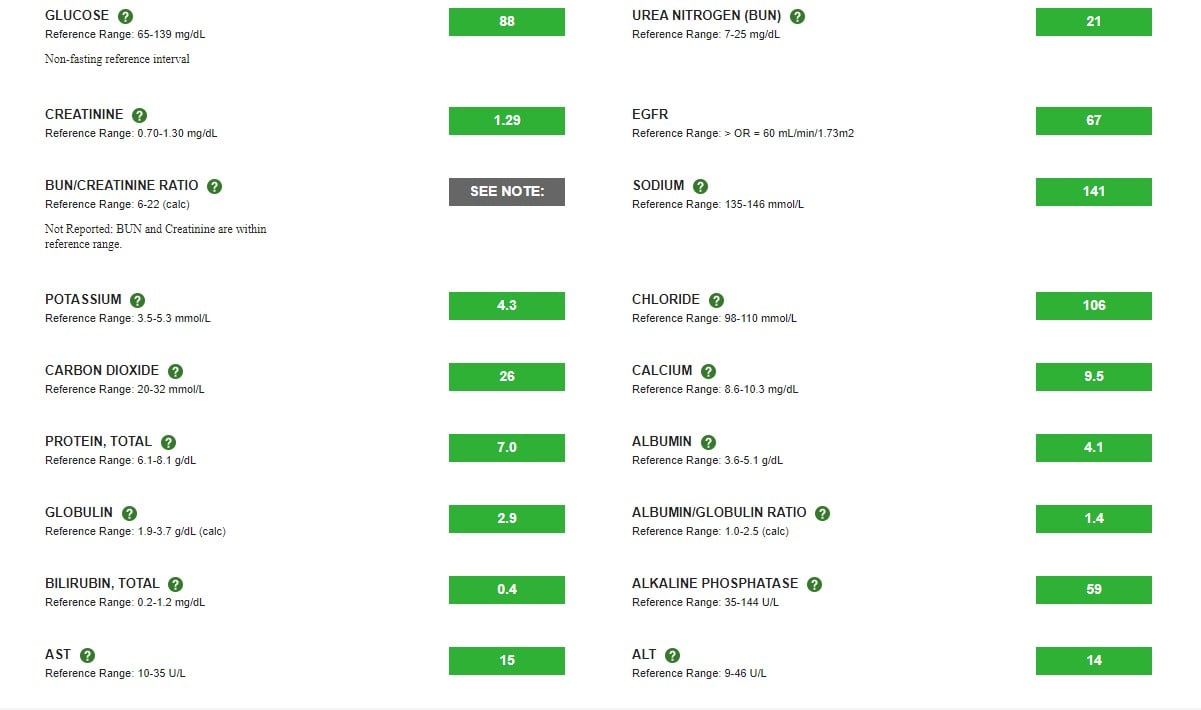Click the question mark beside CREATININE
Screen dimensions: 1201x710
(139, 115)
